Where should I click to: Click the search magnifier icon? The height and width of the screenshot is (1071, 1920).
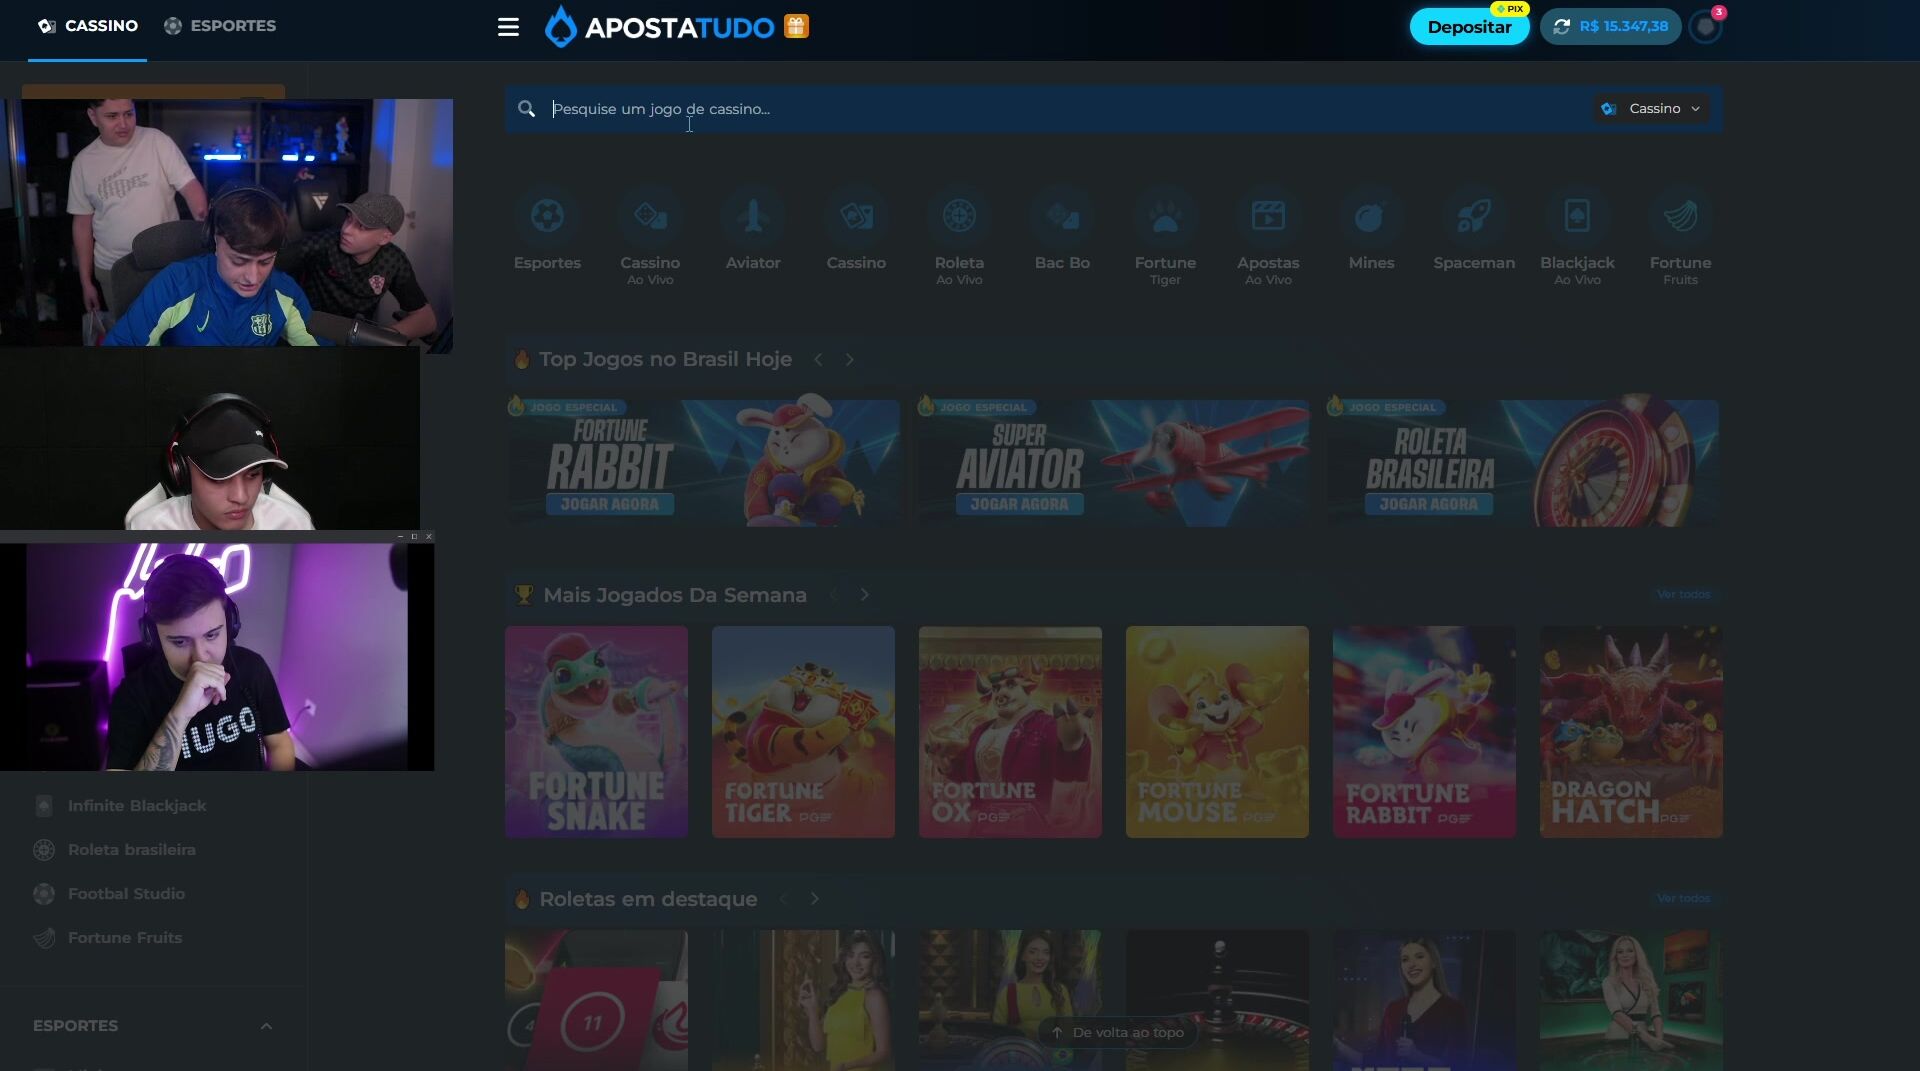point(526,109)
